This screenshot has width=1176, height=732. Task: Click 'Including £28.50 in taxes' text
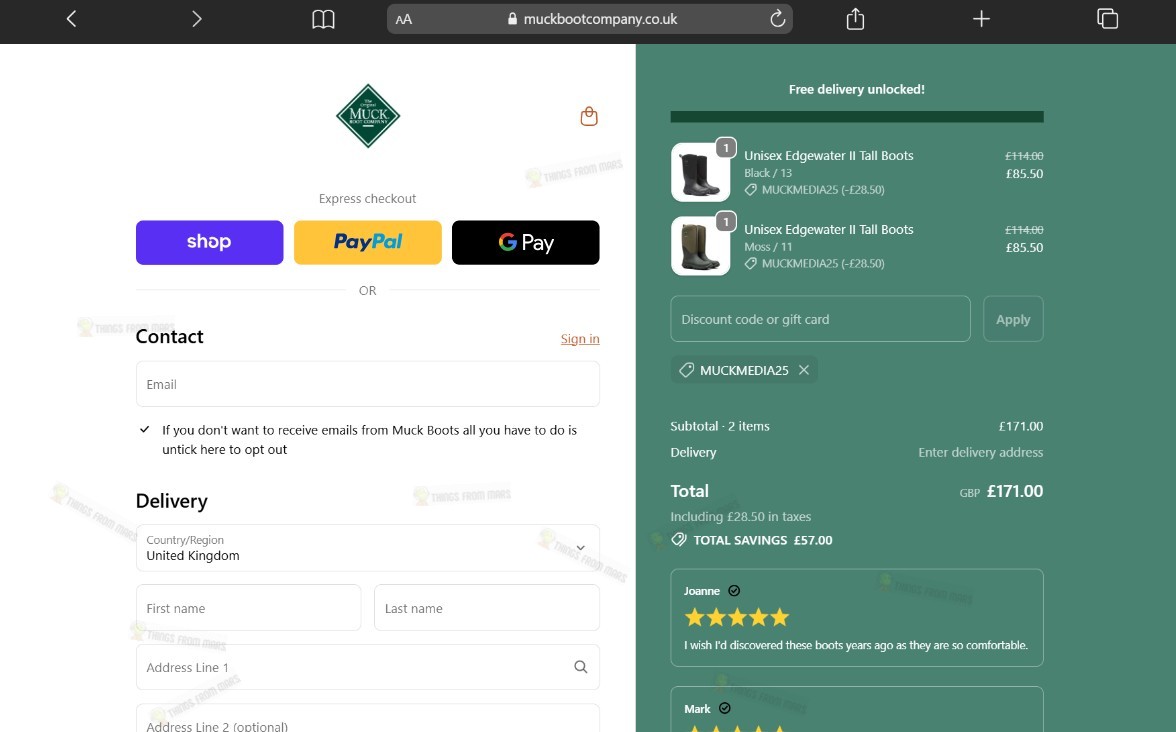click(740, 516)
